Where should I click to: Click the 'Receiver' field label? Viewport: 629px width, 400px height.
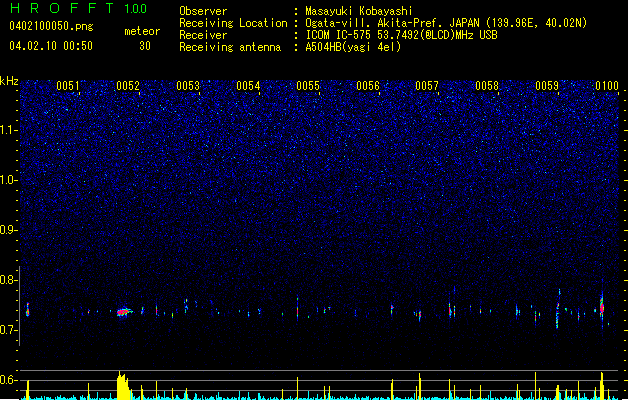click(x=203, y=35)
